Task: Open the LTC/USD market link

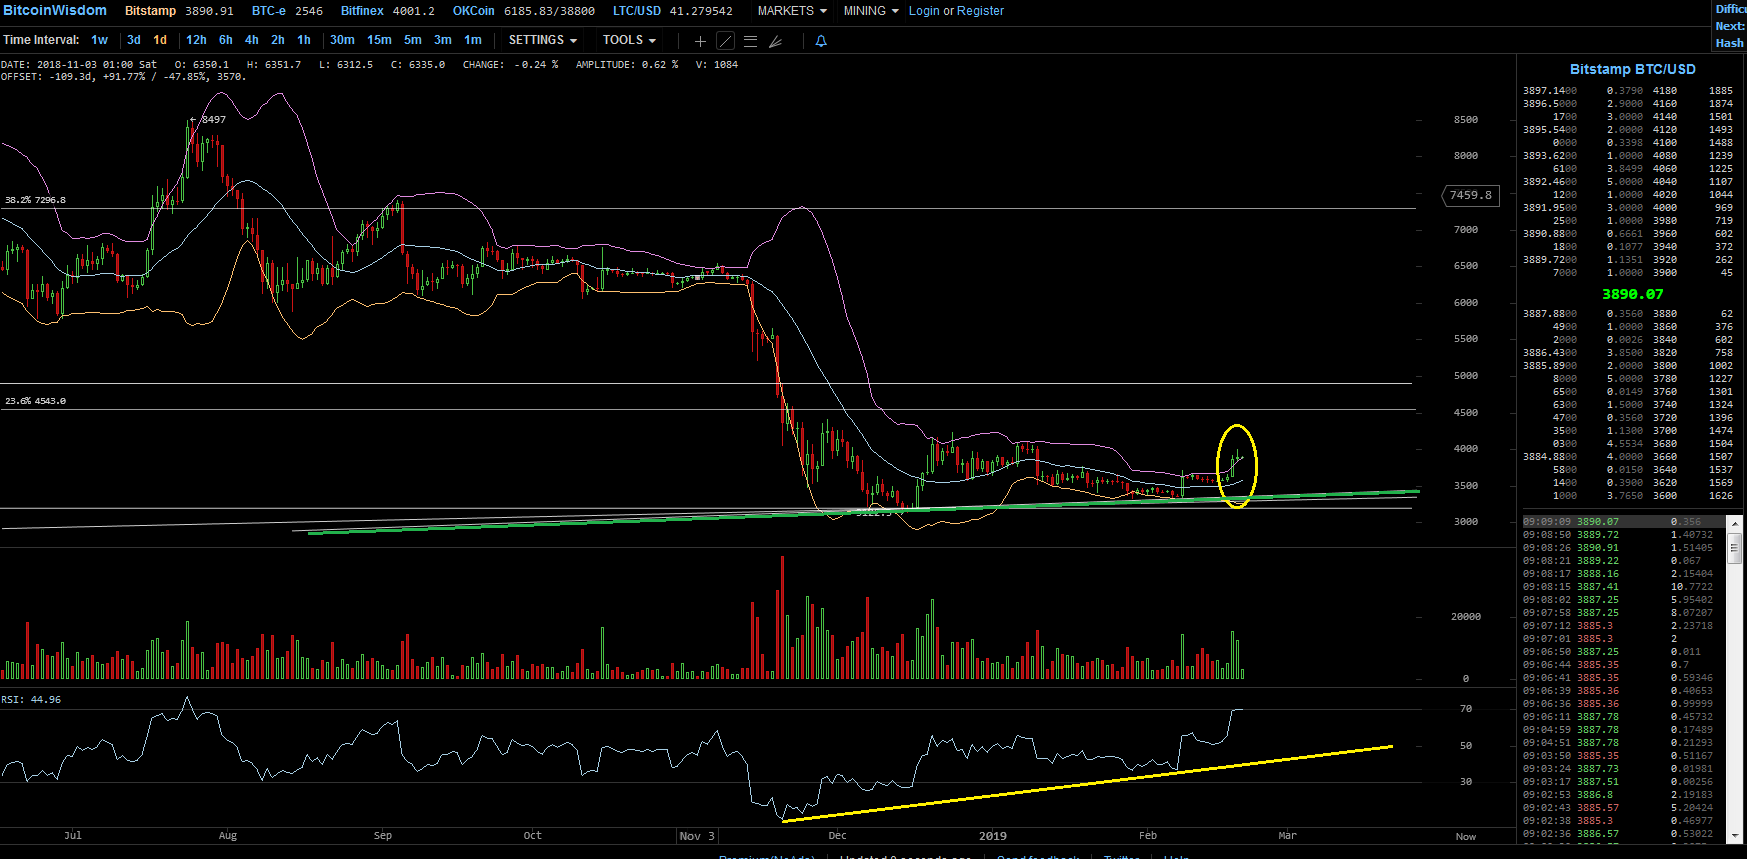Action: (636, 11)
